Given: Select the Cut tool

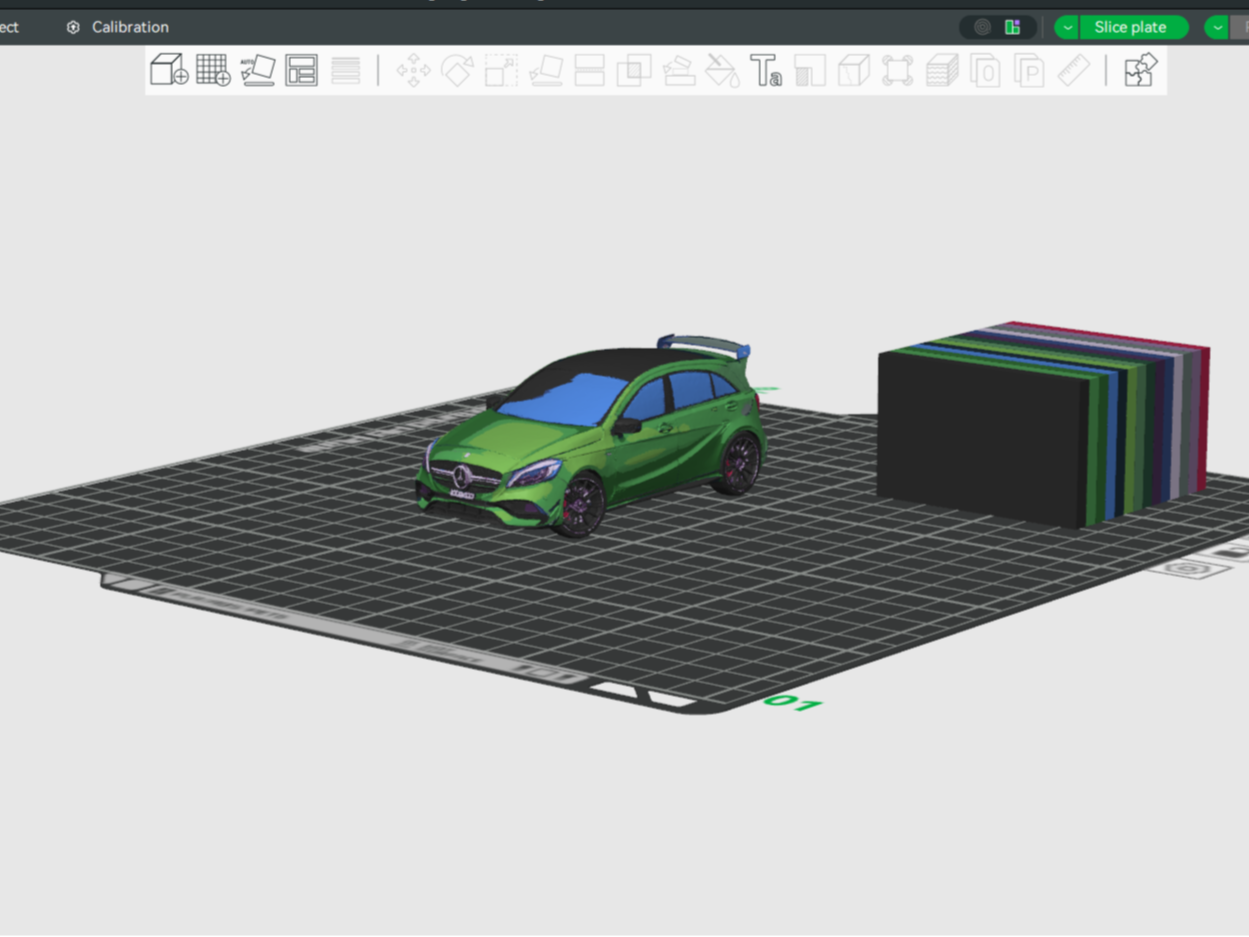Looking at the screenshot, I should [589, 70].
